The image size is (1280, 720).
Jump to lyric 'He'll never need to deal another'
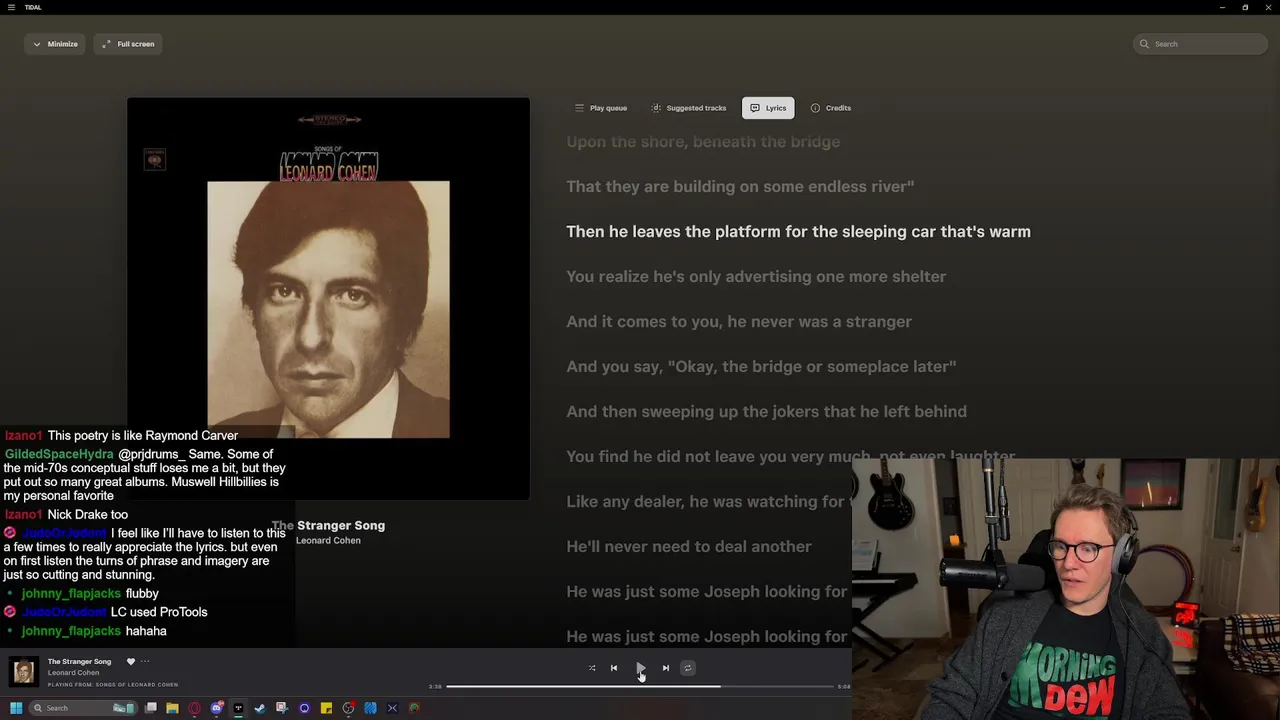click(x=689, y=546)
